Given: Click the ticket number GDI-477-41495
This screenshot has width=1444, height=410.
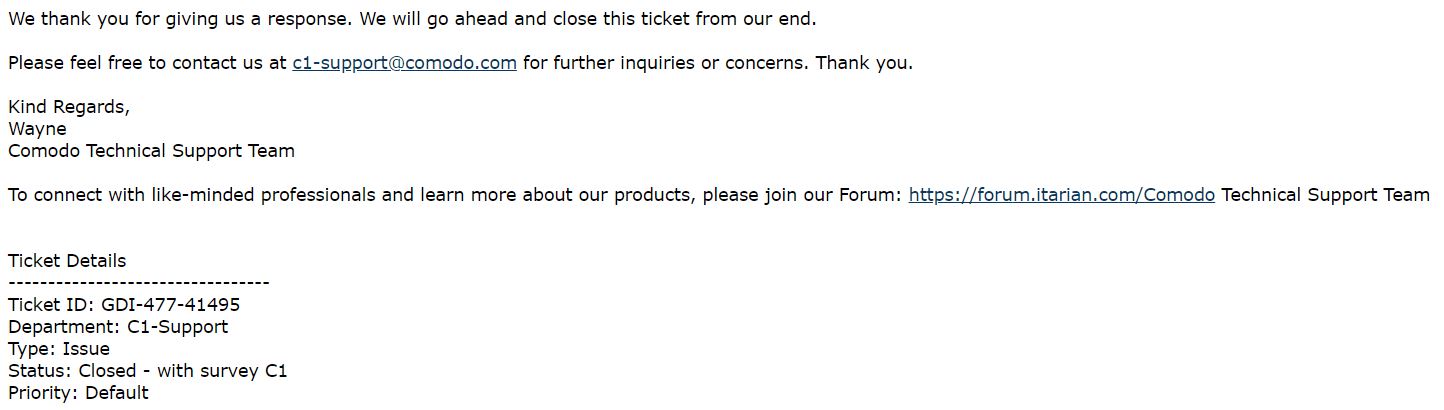Looking at the screenshot, I should [x=170, y=305].
